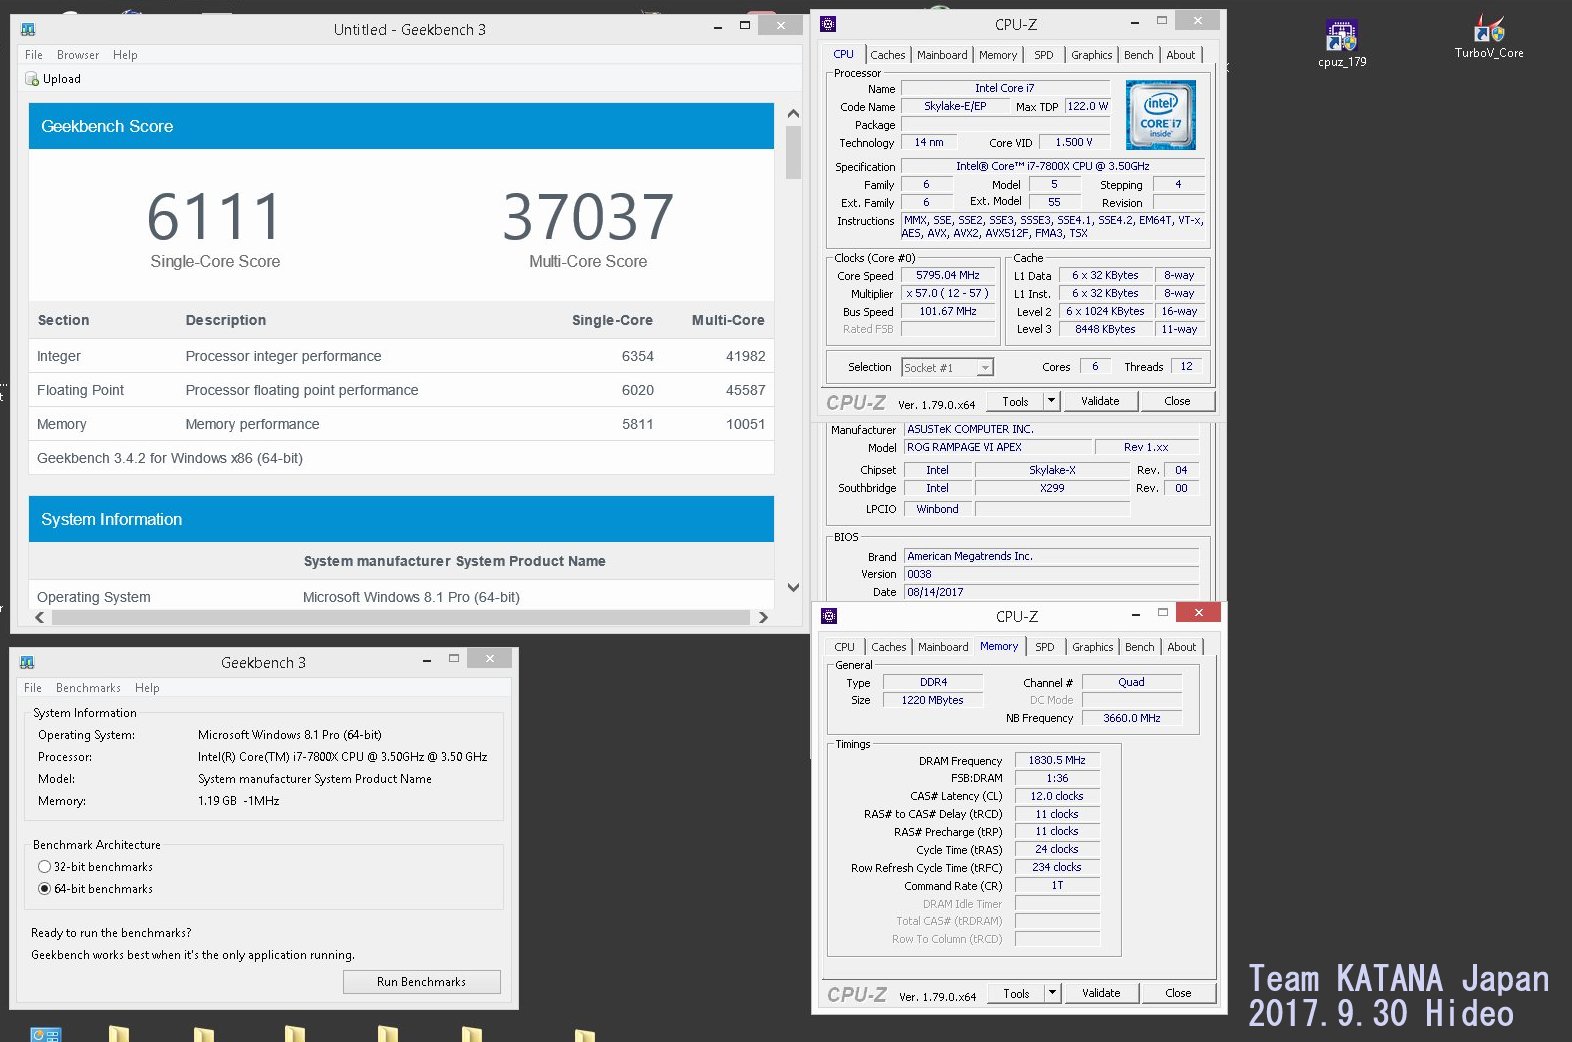This screenshot has width=1572, height=1042.
Task: Open the TurboV_Core desktop shortcut
Action: coord(1489,37)
